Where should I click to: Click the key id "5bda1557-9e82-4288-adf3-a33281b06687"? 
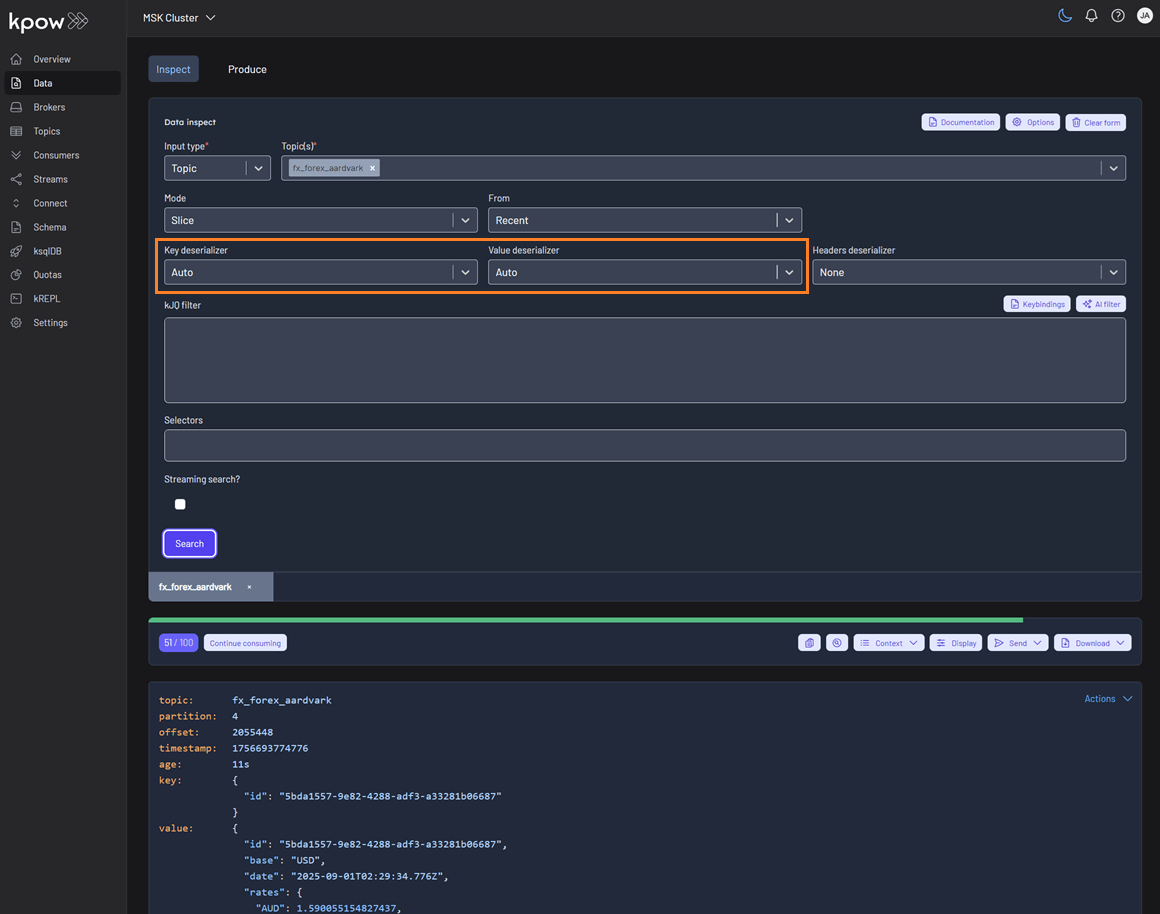tap(390, 796)
